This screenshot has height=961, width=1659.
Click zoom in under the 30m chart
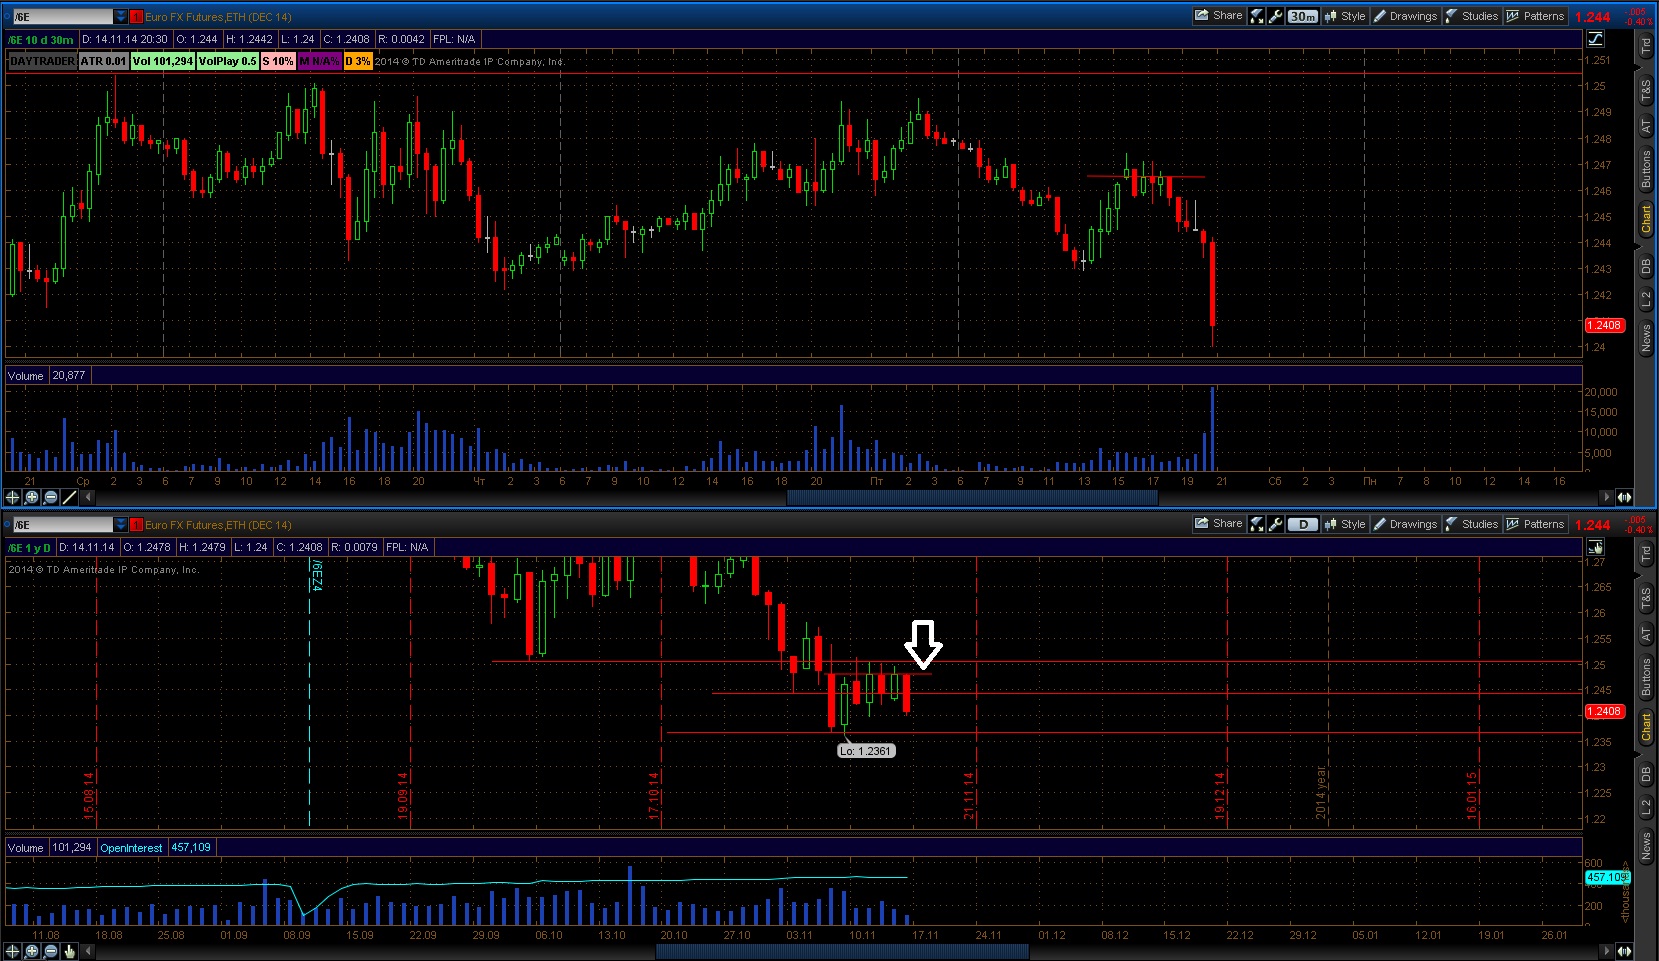(32, 497)
